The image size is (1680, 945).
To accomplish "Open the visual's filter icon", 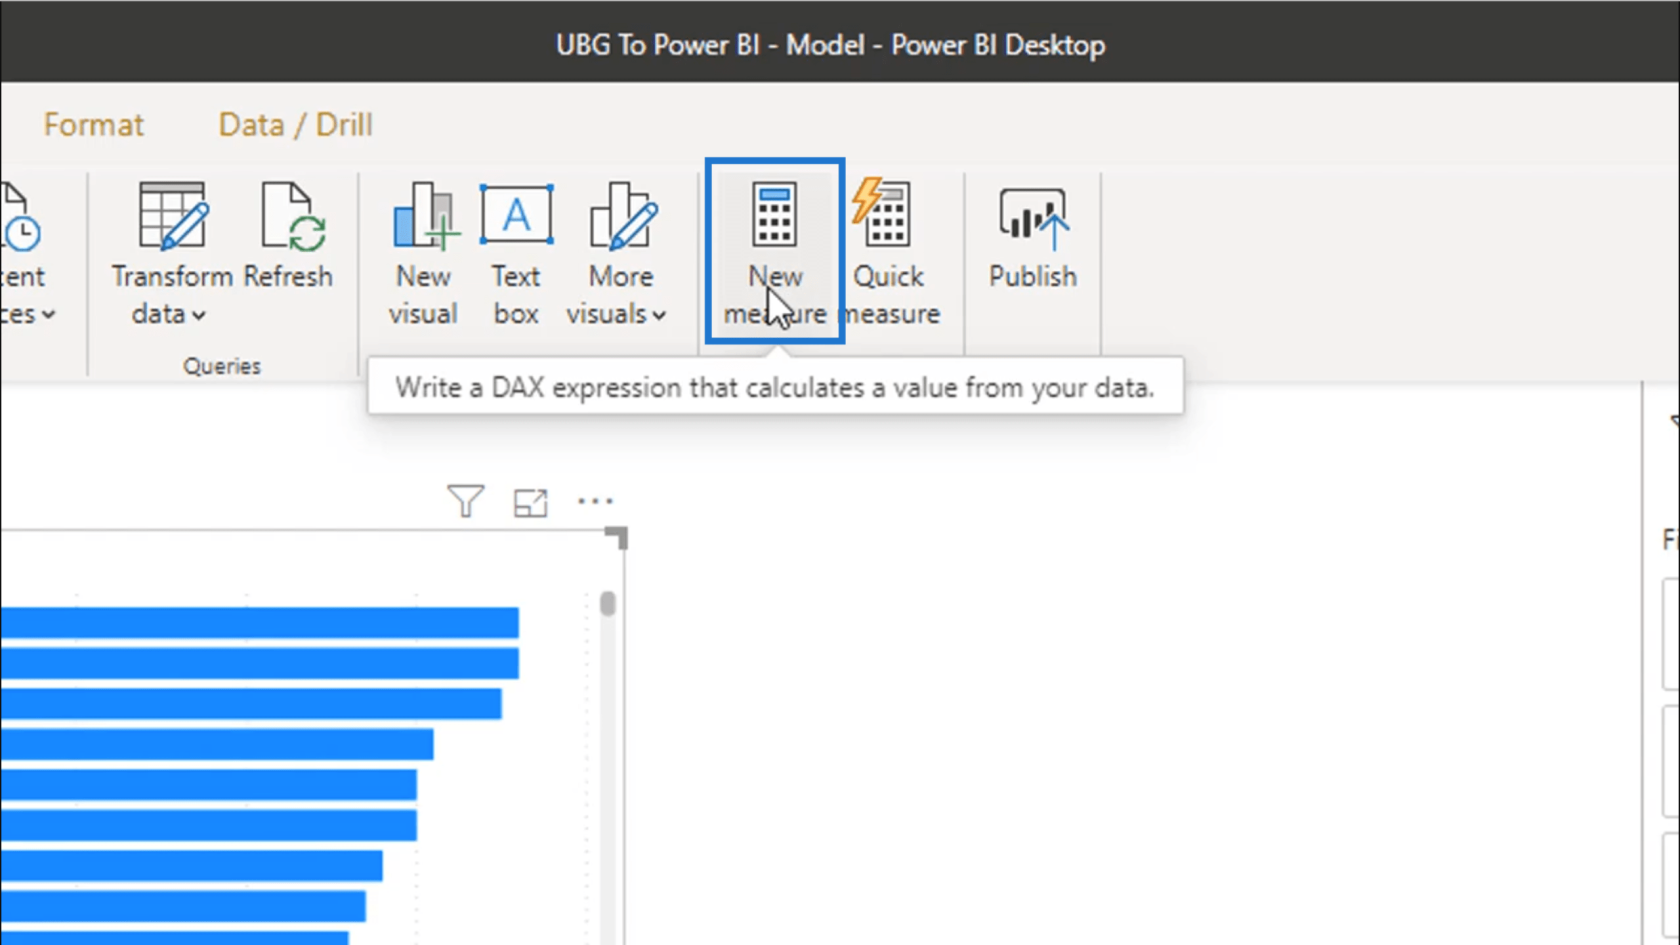I will 465,501.
